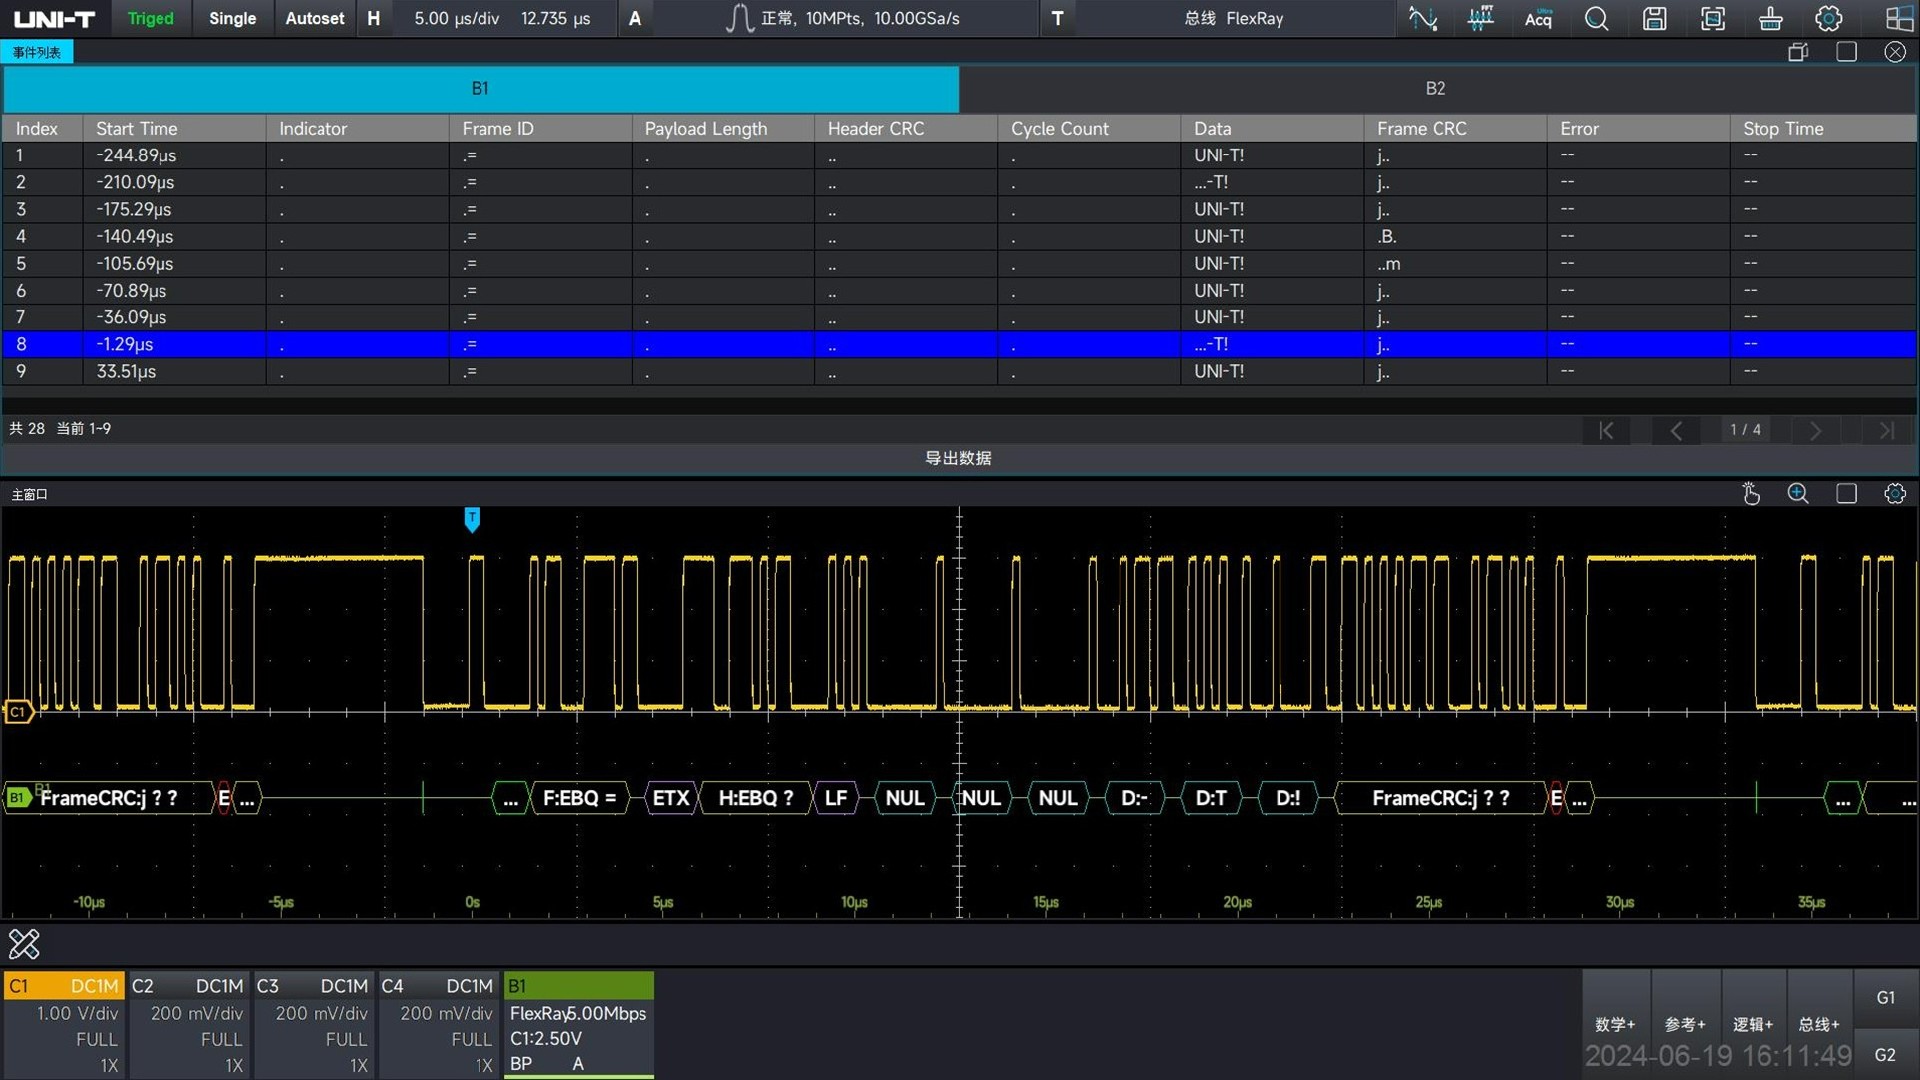This screenshot has height=1080, width=1920.
Task: Click the floppy disk save icon
Action: (x=1654, y=18)
